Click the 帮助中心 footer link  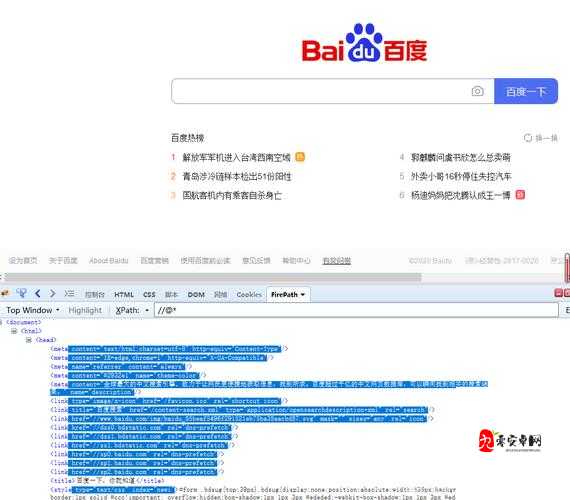coord(296,260)
